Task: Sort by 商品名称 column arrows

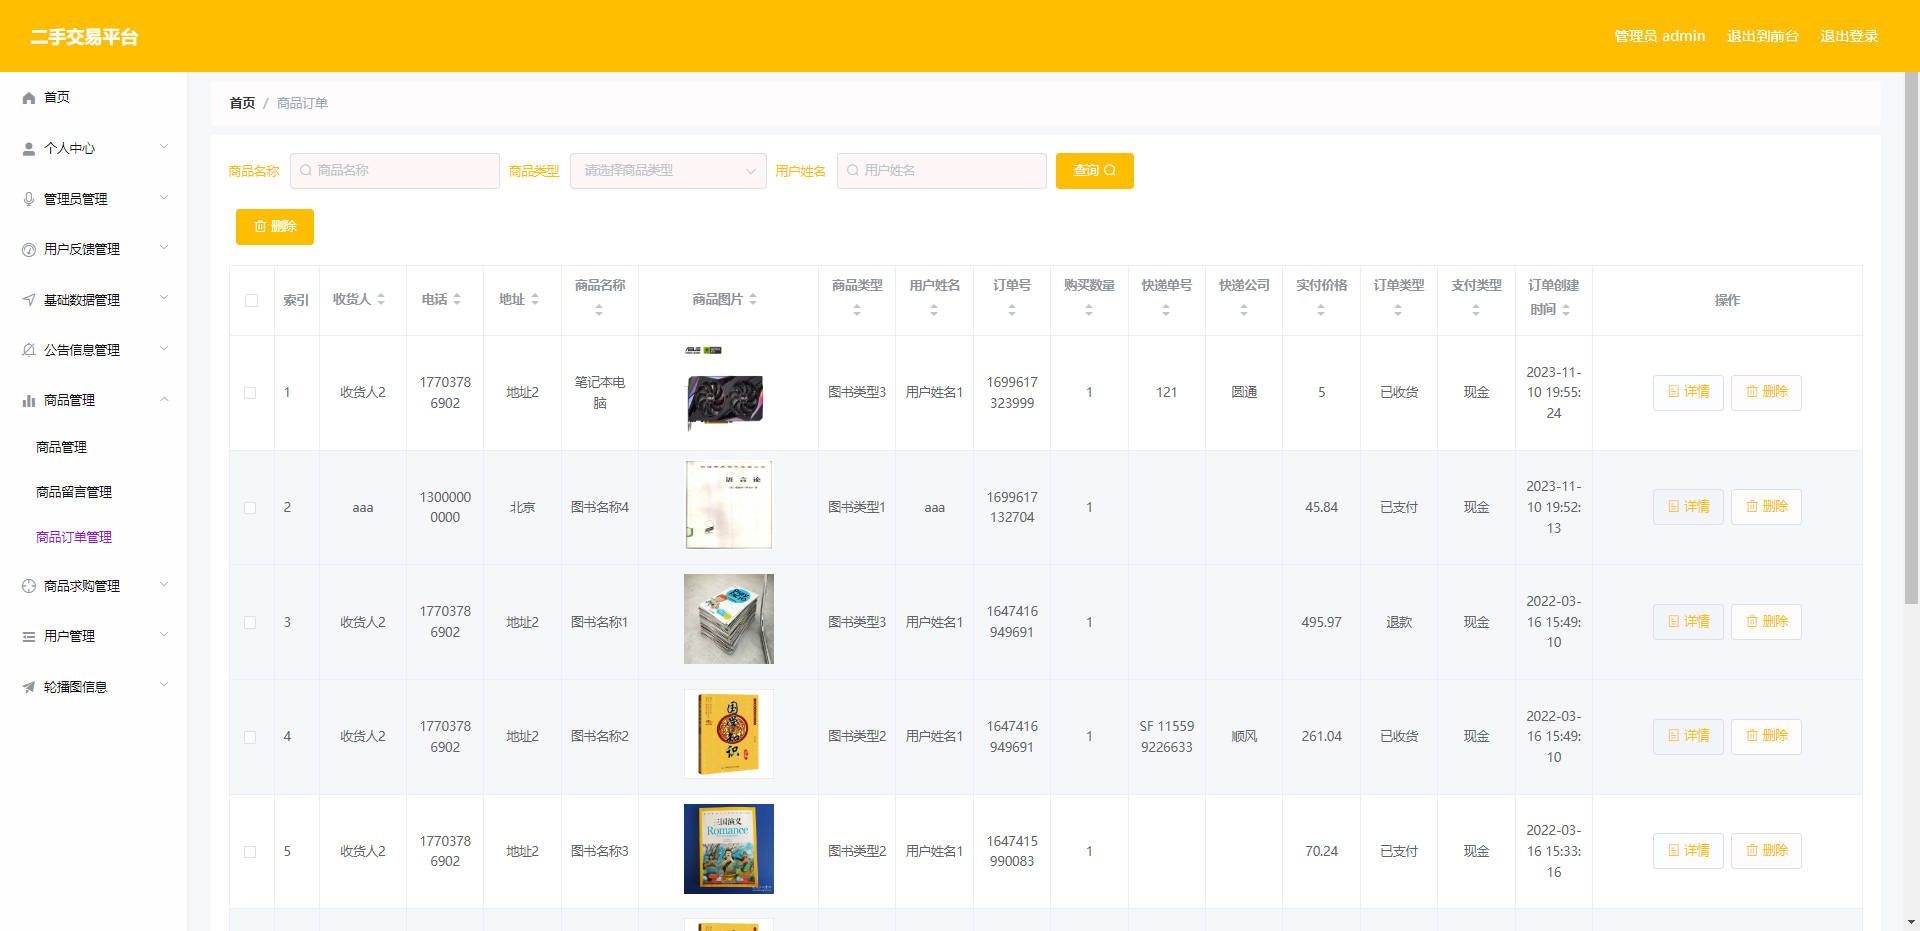Action: click(x=599, y=310)
